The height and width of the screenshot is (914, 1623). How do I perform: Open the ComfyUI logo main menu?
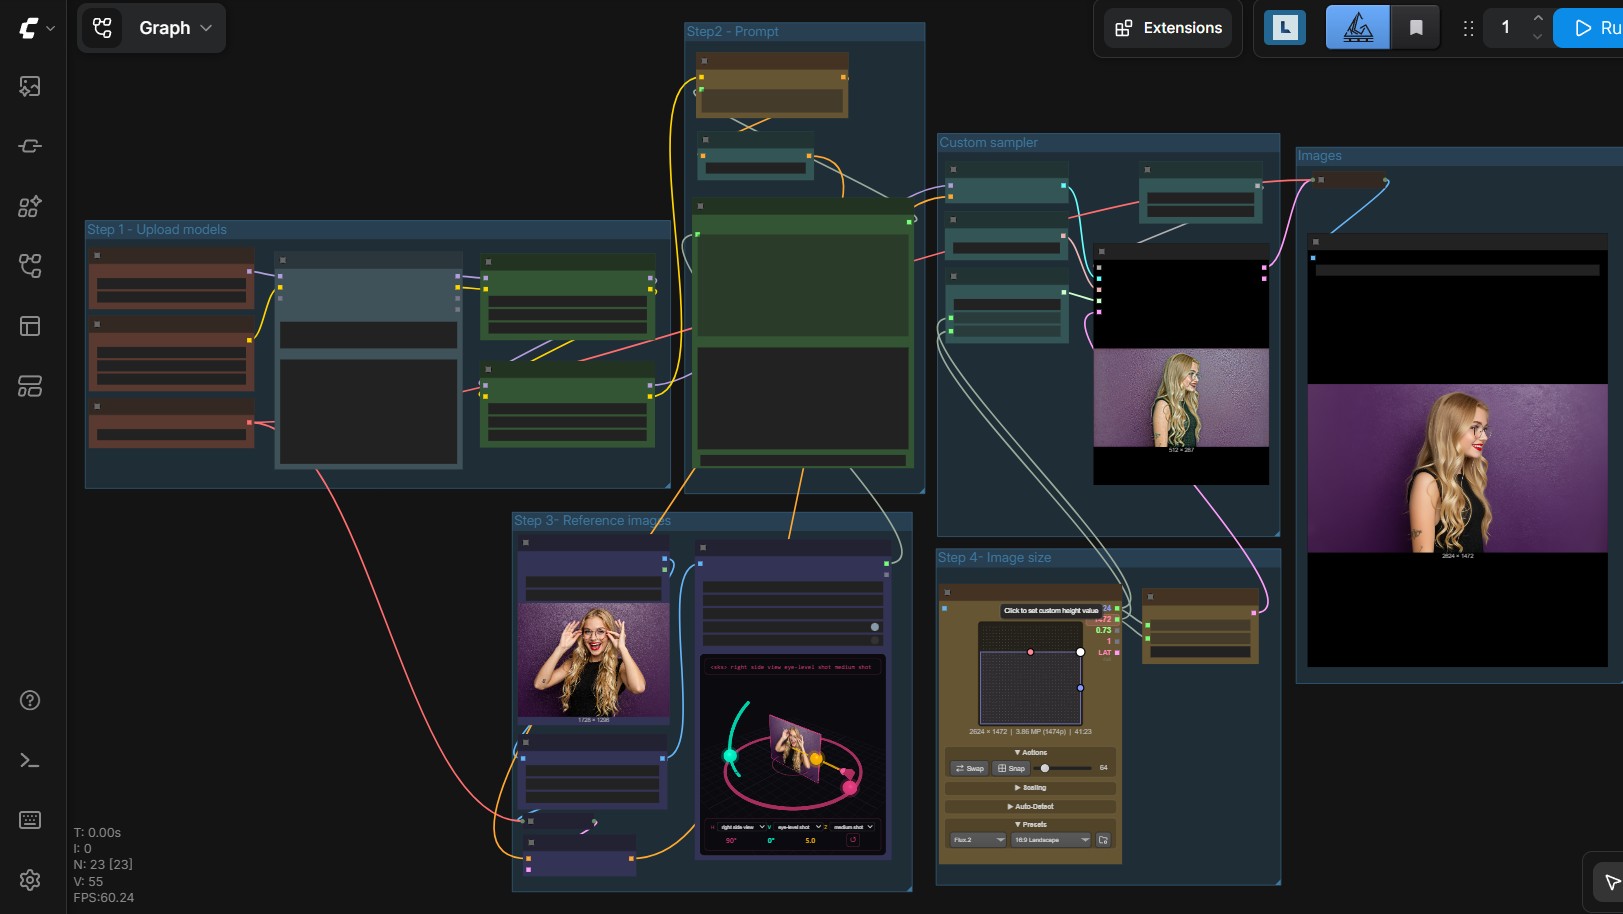36,28
